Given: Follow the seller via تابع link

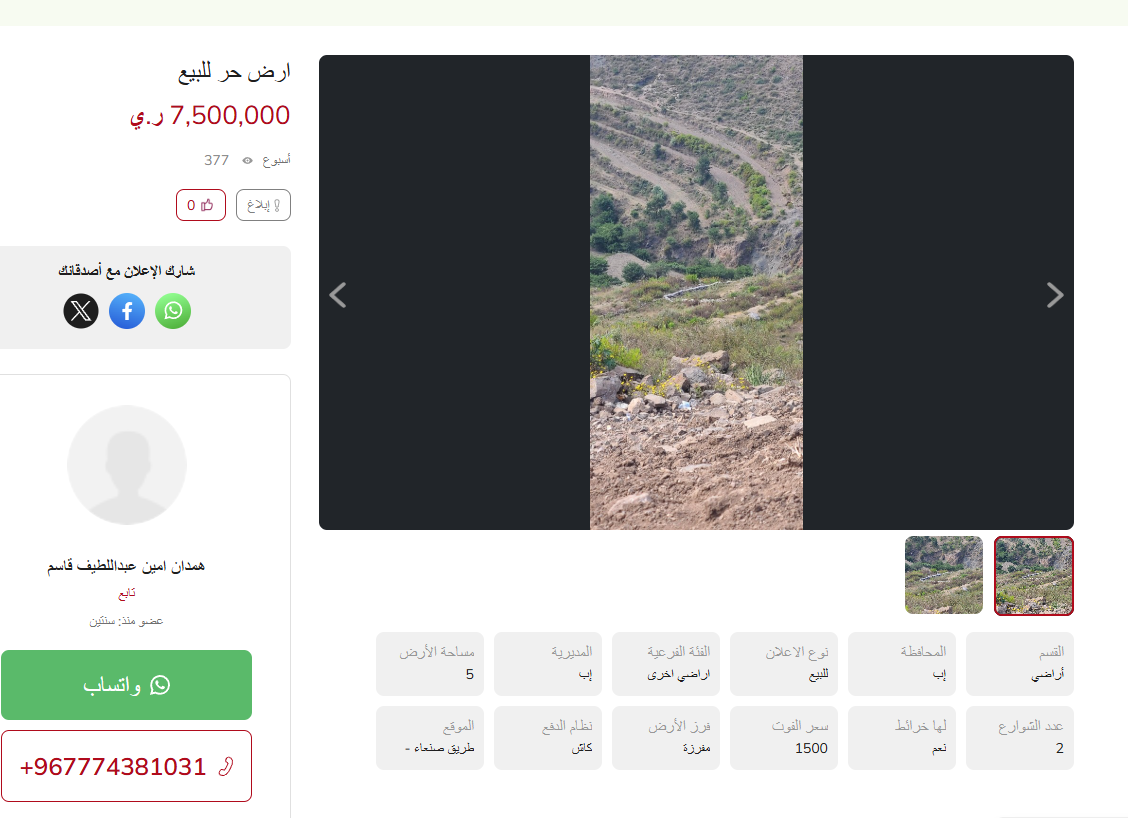Looking at the screenshot, I should coord(127,594).
